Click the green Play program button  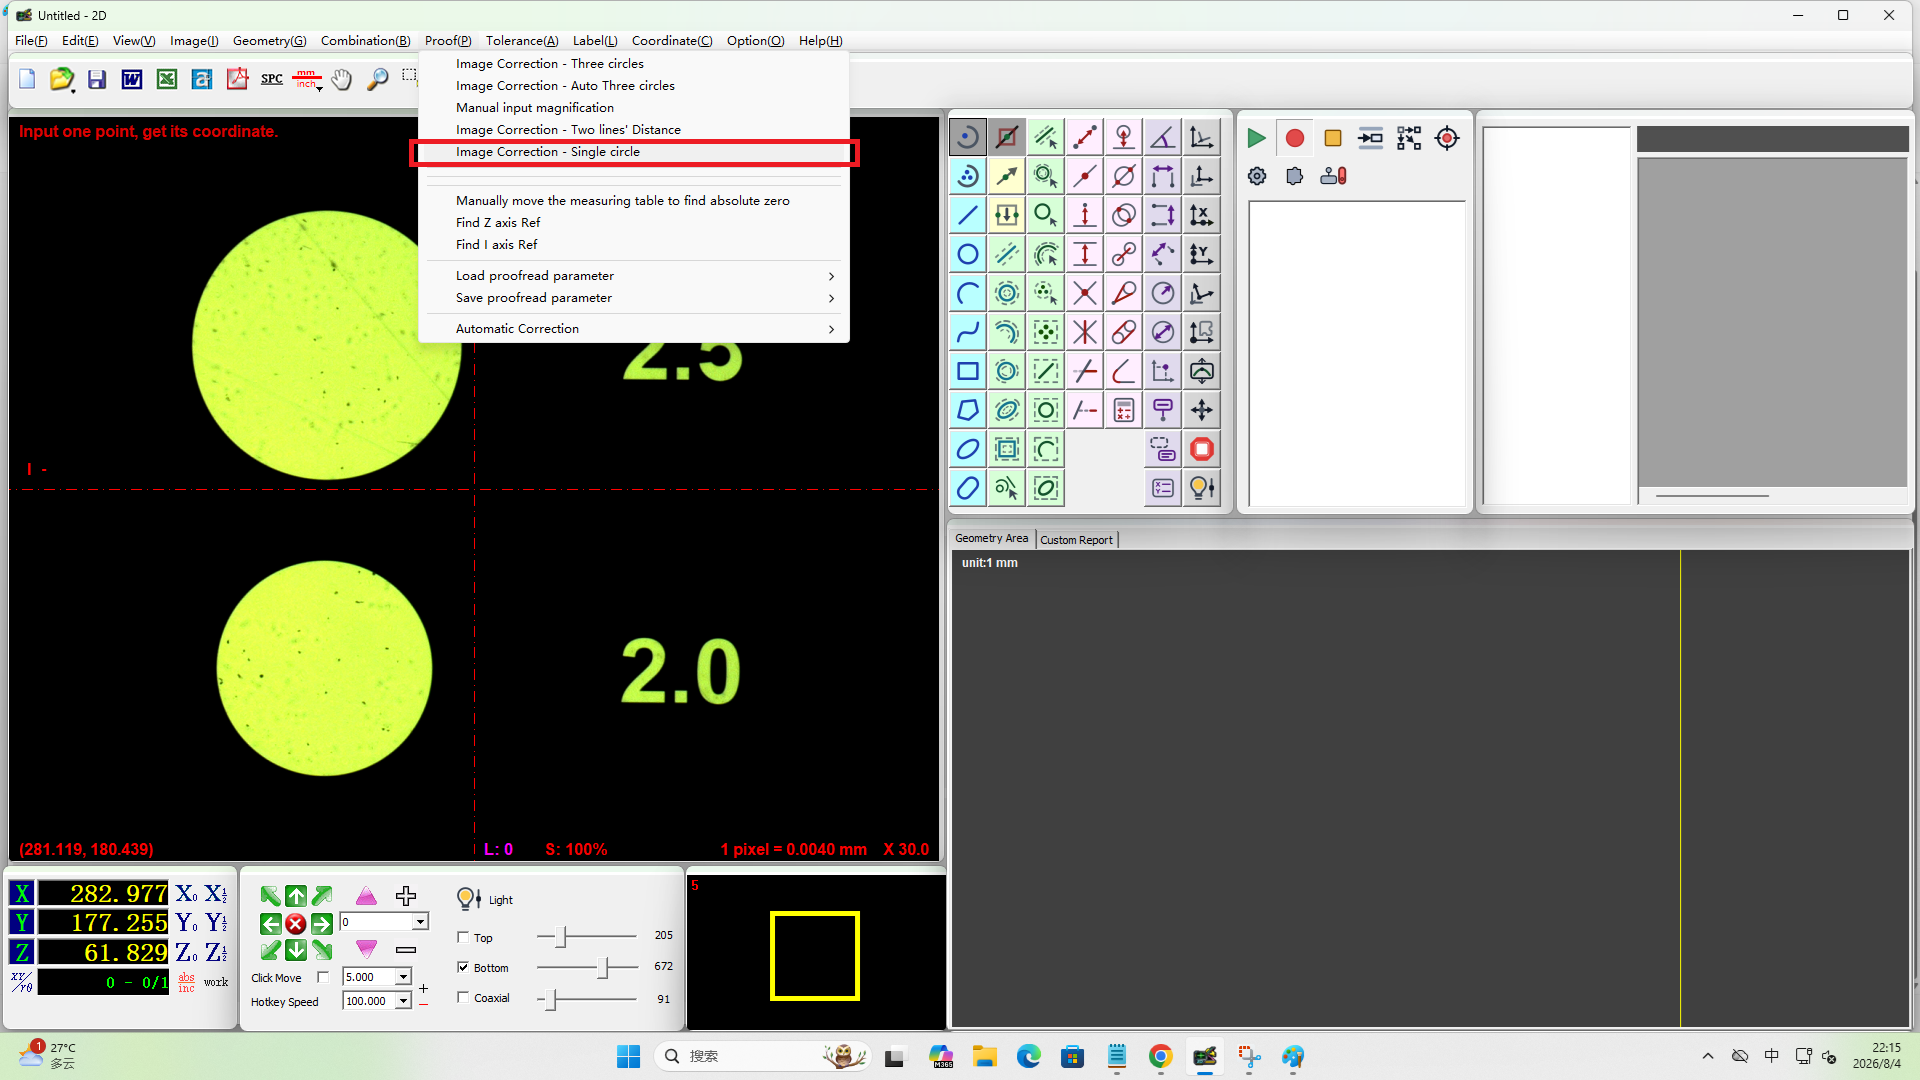(1256, 138)
